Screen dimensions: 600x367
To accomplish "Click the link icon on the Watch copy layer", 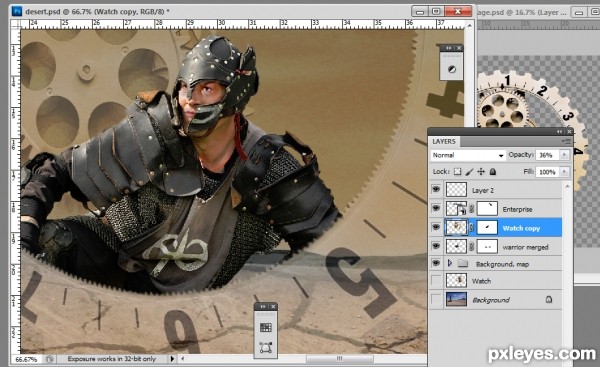I will coord(471,228).
